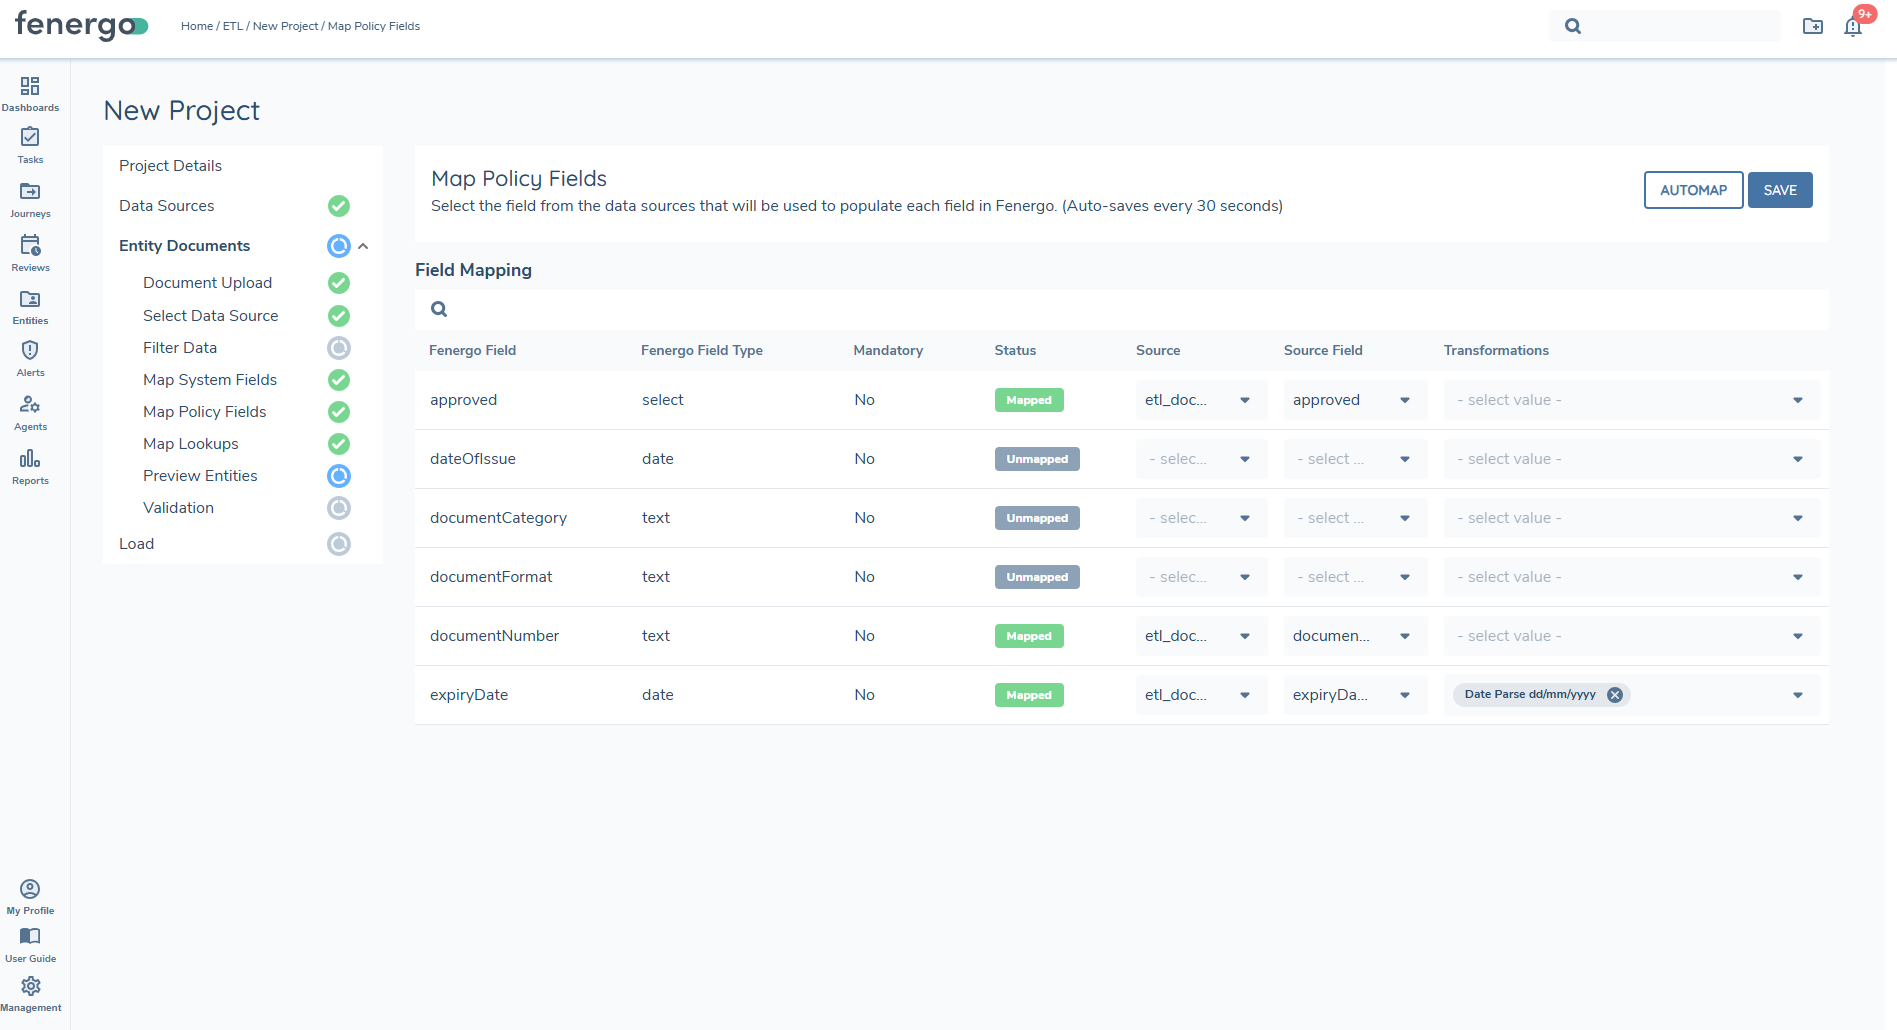Open the Entities sidebar icon
Image resolution: width=1897 pixels, height=1030 pixels.
tap(30, 304)
